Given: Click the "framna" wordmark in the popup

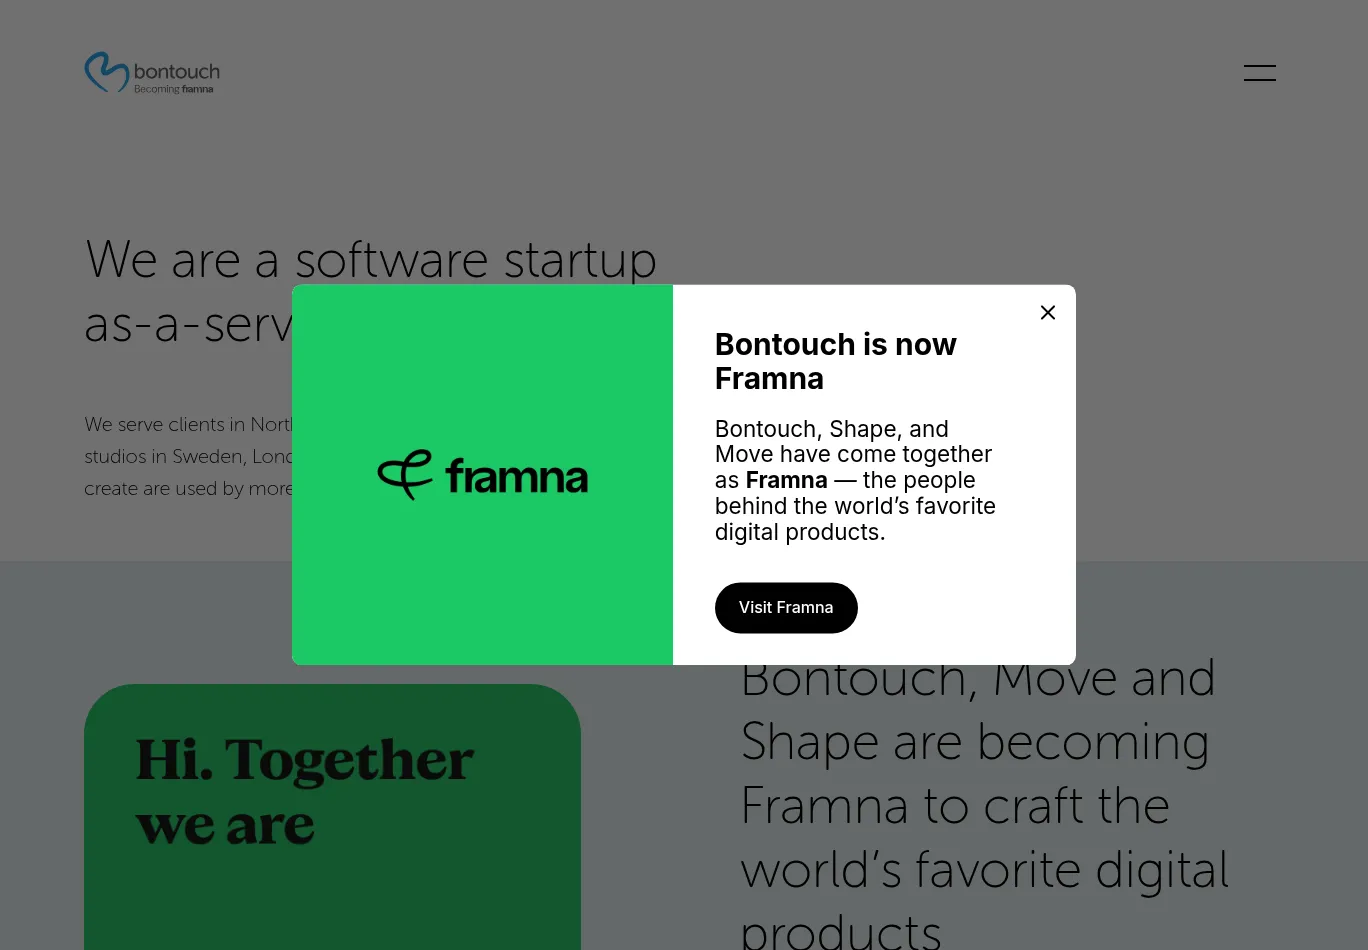Looking at the screenshot, I should tap(516, 476).
